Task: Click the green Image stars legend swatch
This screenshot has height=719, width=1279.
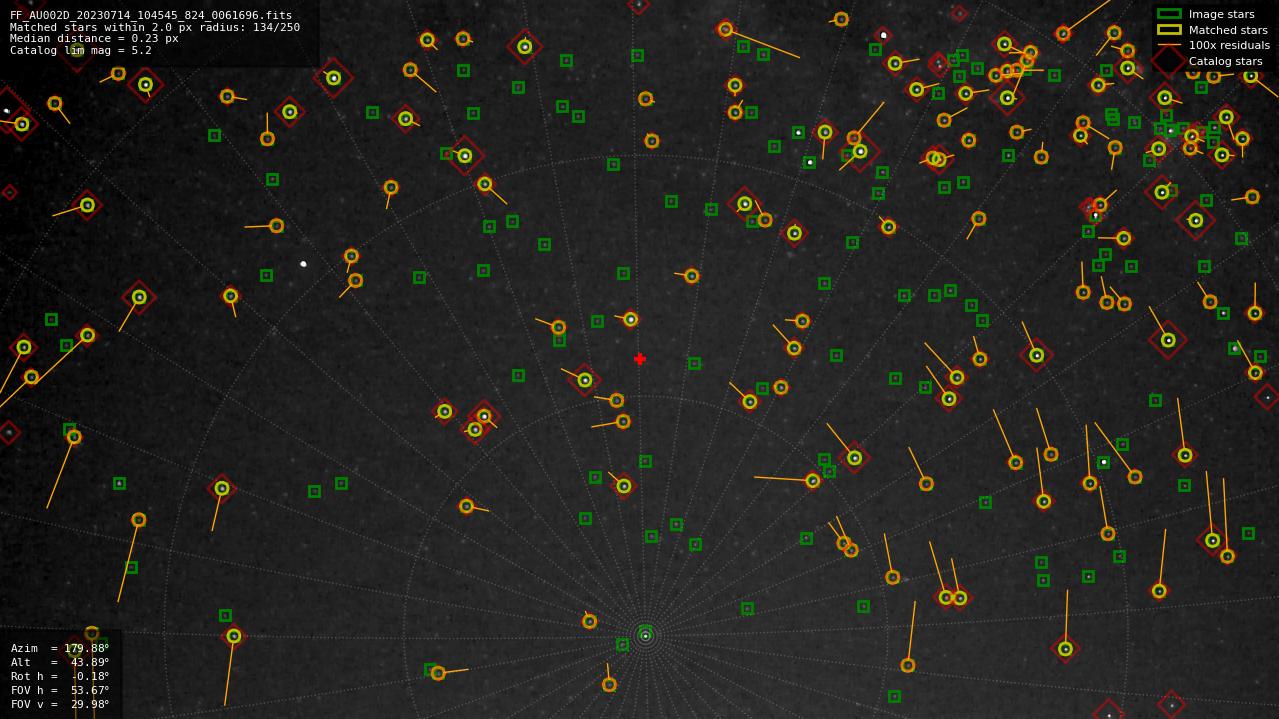Action: click(1169, 14)
